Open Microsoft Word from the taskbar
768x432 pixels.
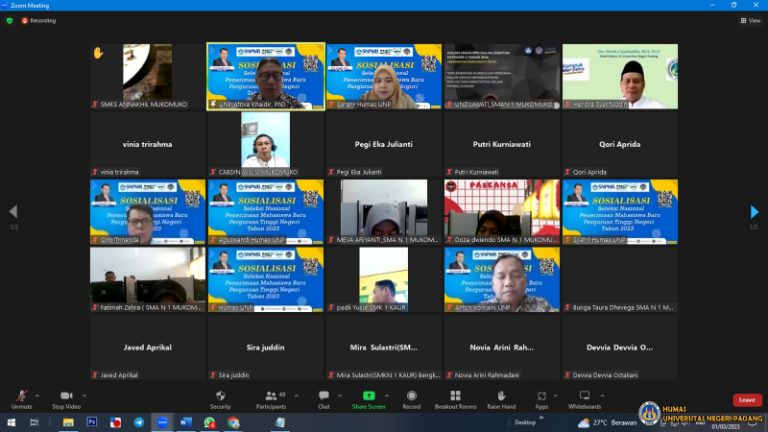[x=186, y=422]
